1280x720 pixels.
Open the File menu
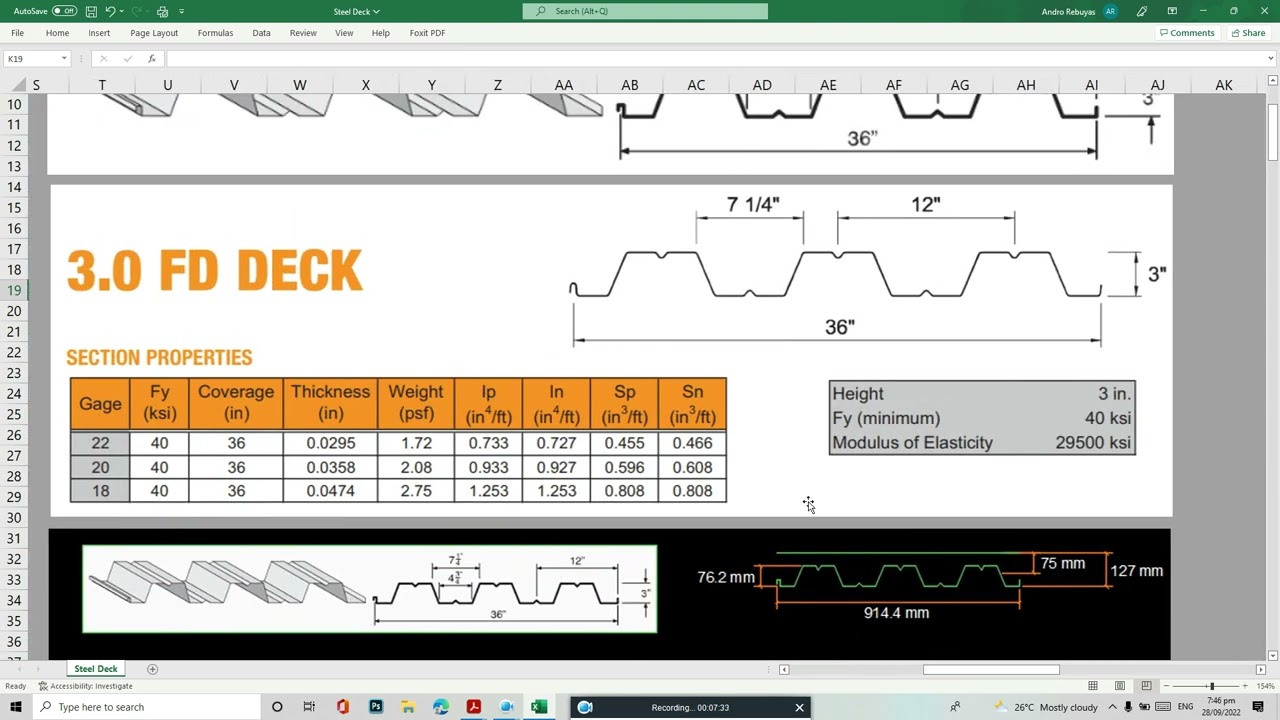point(17,33)
